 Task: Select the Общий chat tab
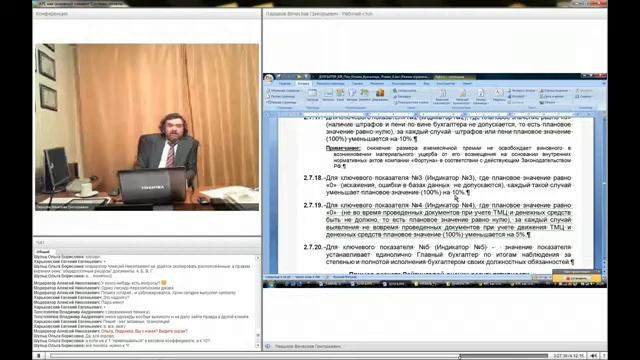pos(42,252)
